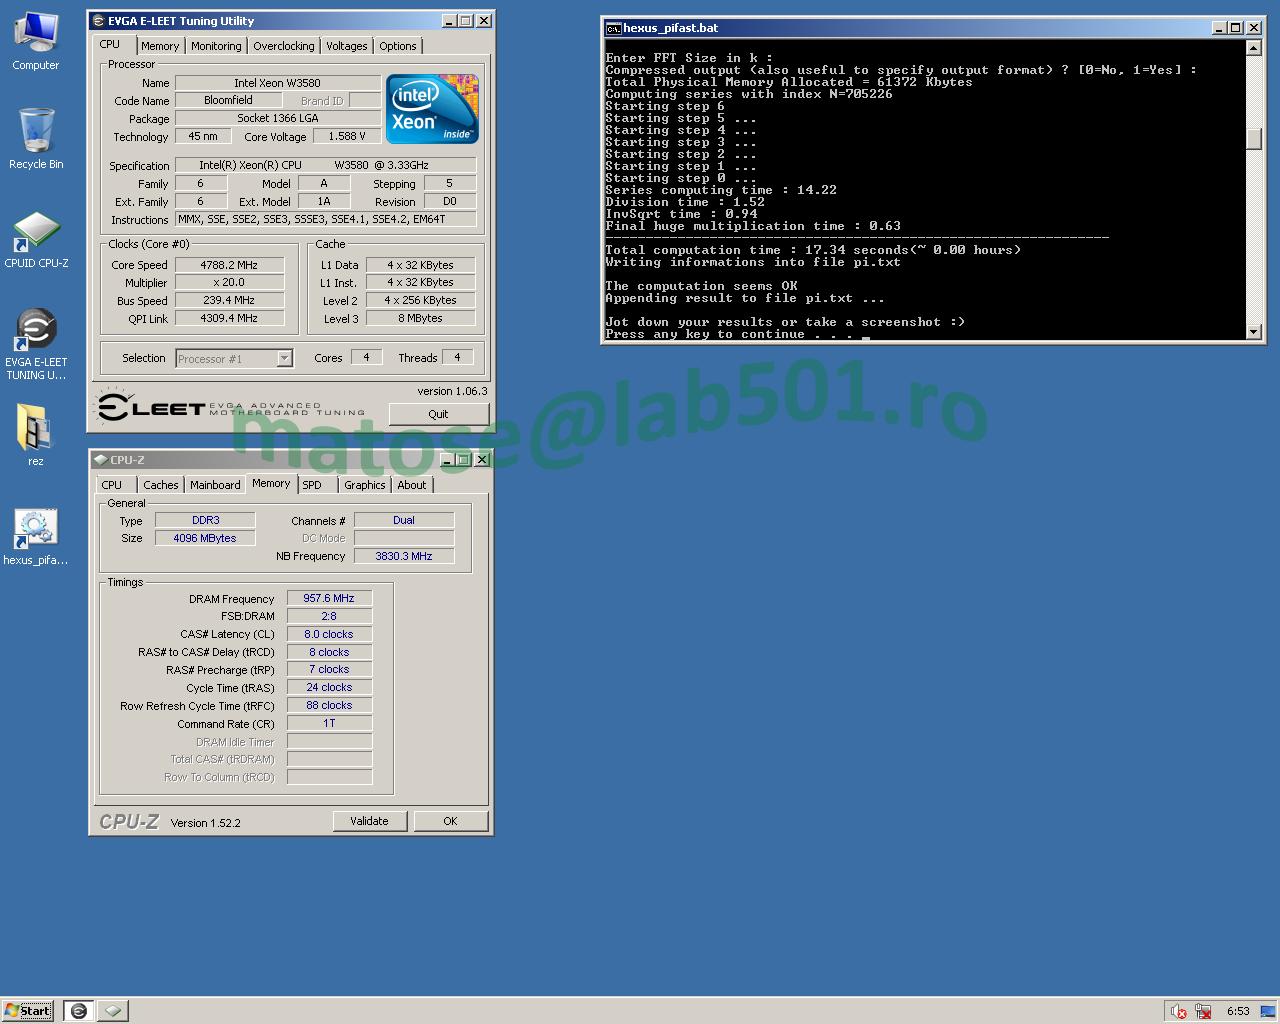
Task: Click the Level 2 4 x 256 KBytes value
Action: 421,300
